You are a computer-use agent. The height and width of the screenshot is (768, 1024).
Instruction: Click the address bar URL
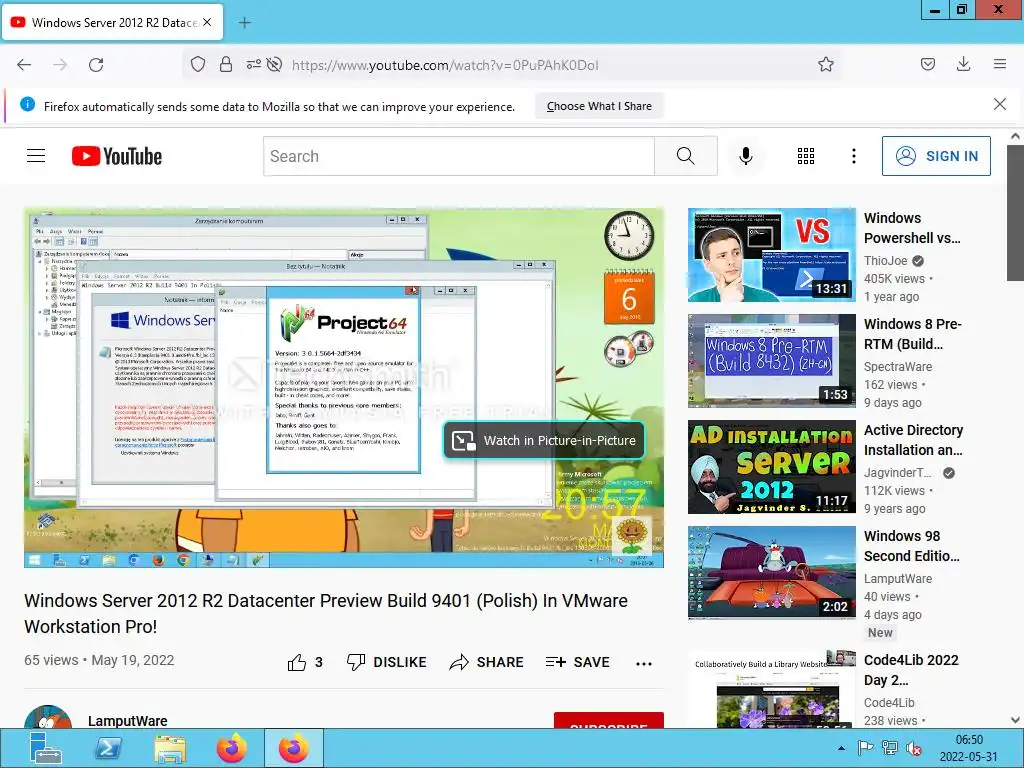(445, 65)
